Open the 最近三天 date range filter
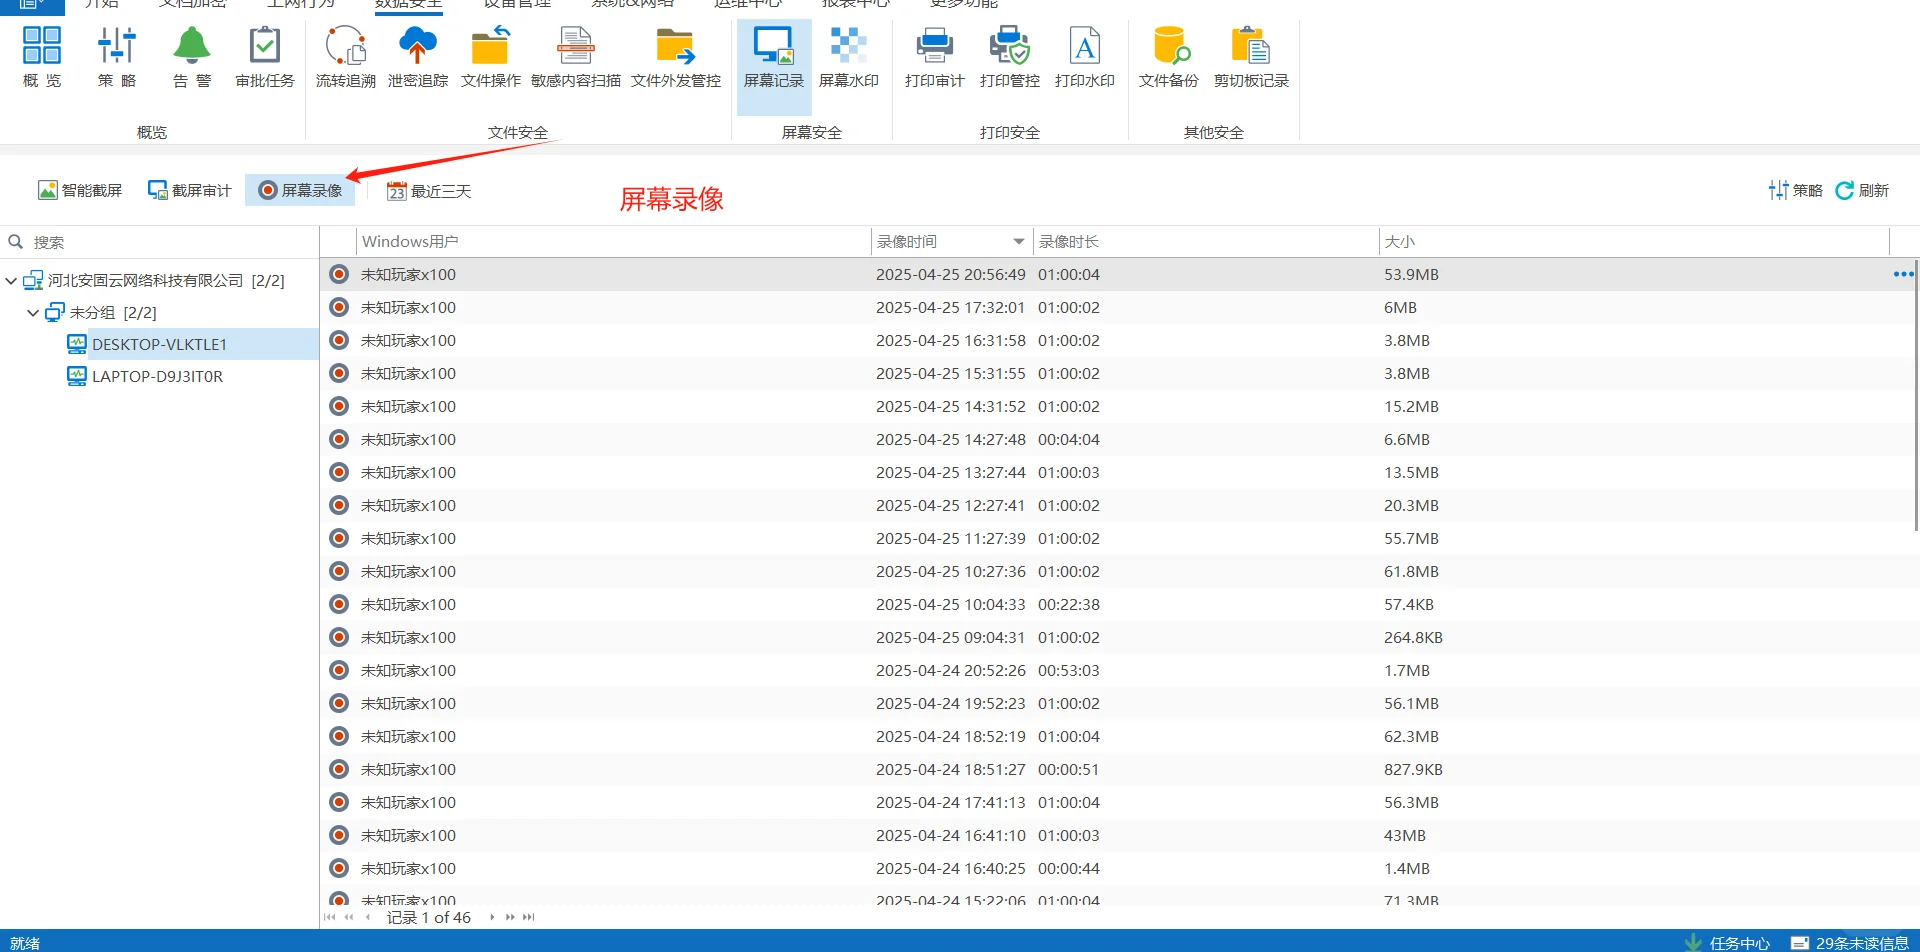The width and height of the screenshot is (1920, 952). point(429,191)
